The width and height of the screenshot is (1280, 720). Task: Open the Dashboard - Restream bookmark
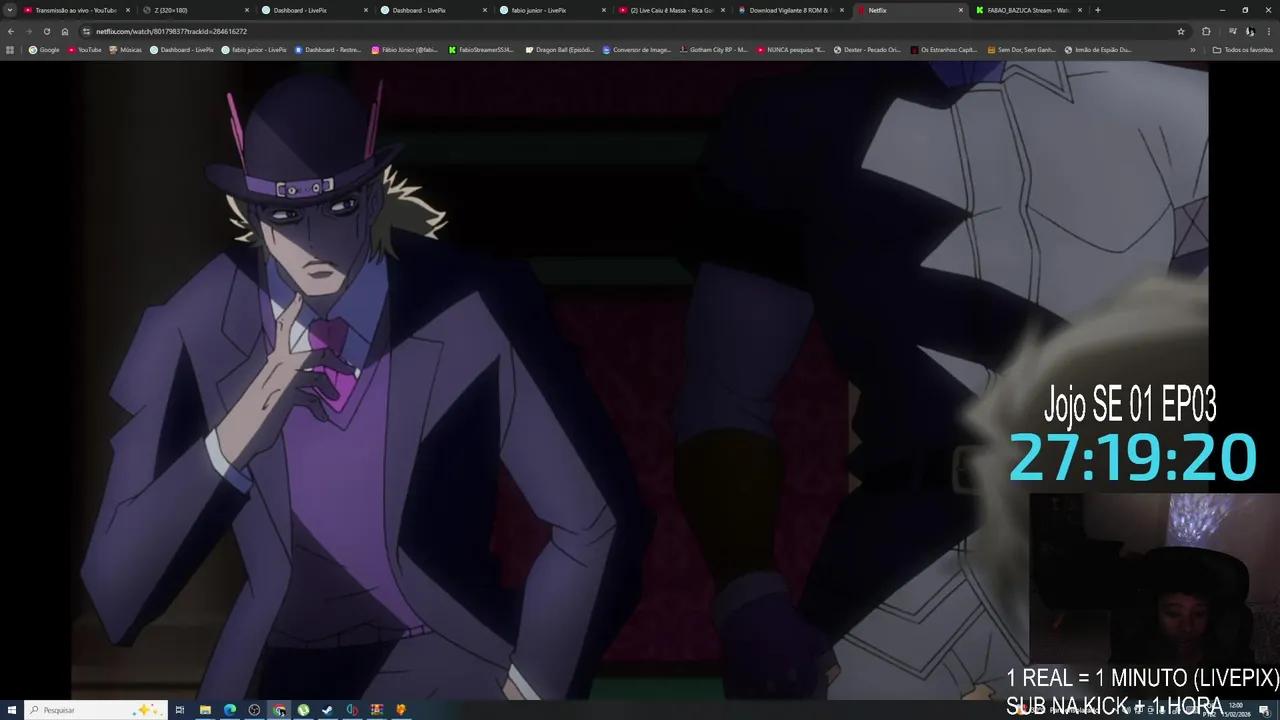click(328, 49)
